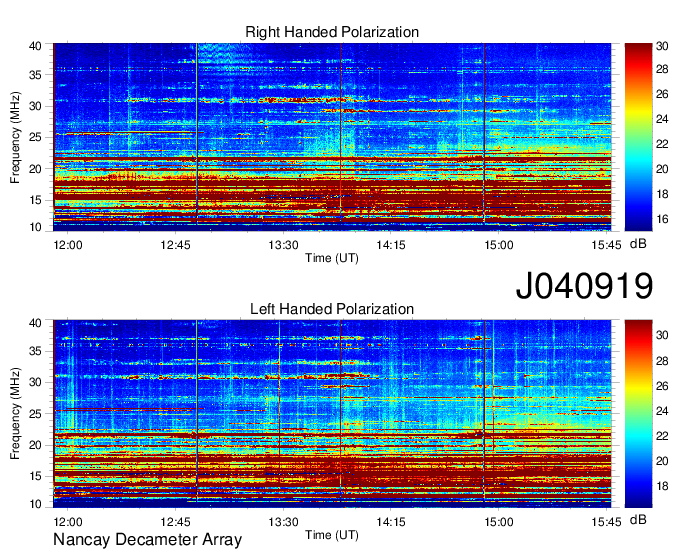
Task: Click the "dB" unit label of Left Handed colorbar
Action: pos(638,519)
